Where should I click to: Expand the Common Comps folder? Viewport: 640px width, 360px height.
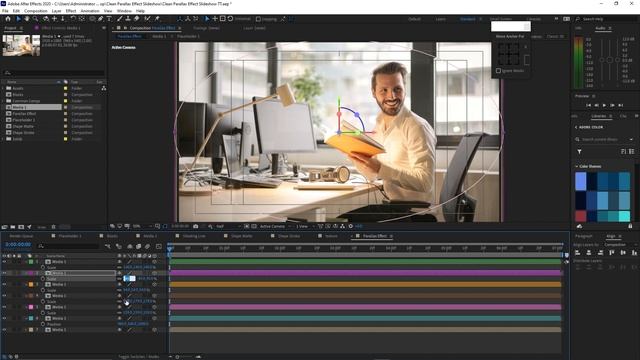[x=3, y=101]
